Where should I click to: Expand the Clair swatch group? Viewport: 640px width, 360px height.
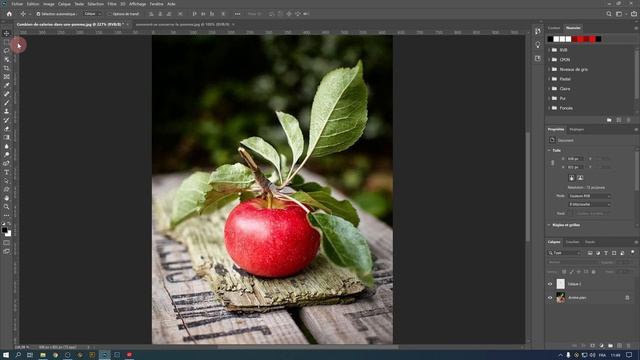[549, 89]
